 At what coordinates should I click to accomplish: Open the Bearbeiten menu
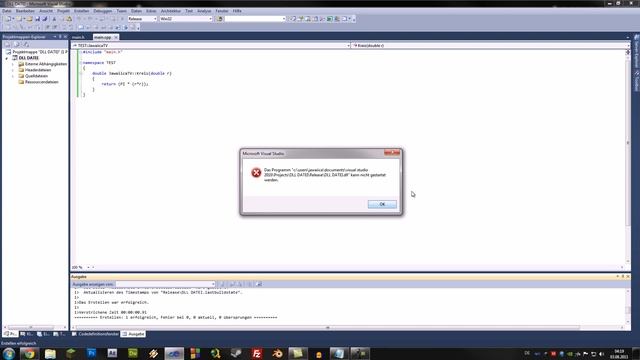coord(25,11)
